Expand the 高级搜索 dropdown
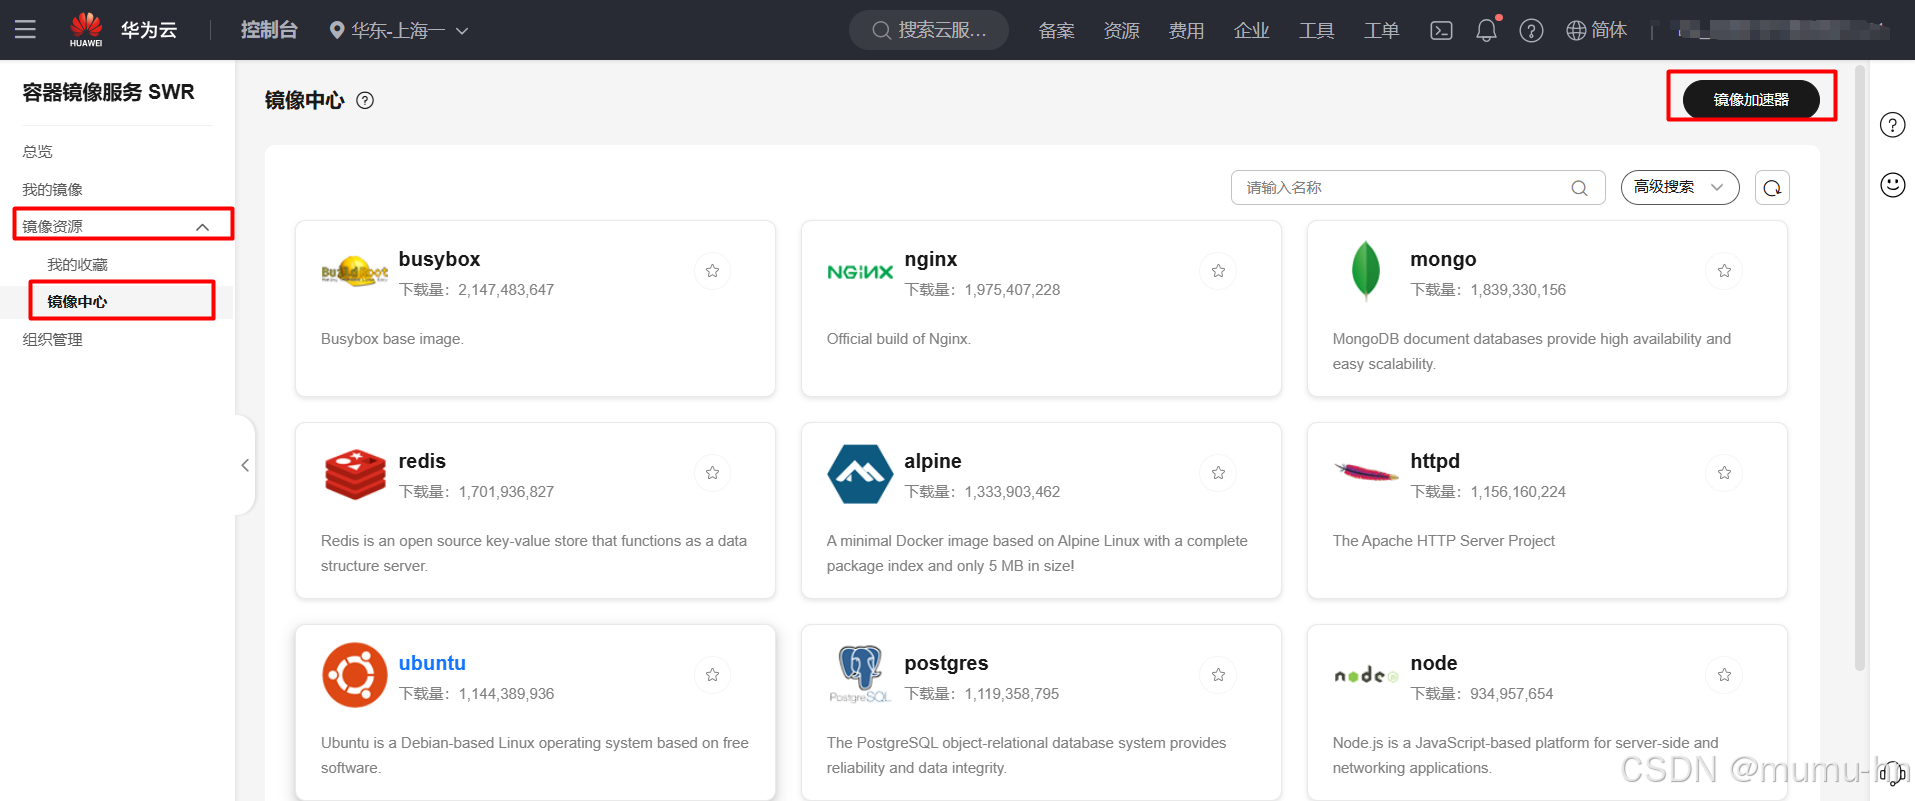Screen dimensions: 1915x801 (x=1679, y=188)
